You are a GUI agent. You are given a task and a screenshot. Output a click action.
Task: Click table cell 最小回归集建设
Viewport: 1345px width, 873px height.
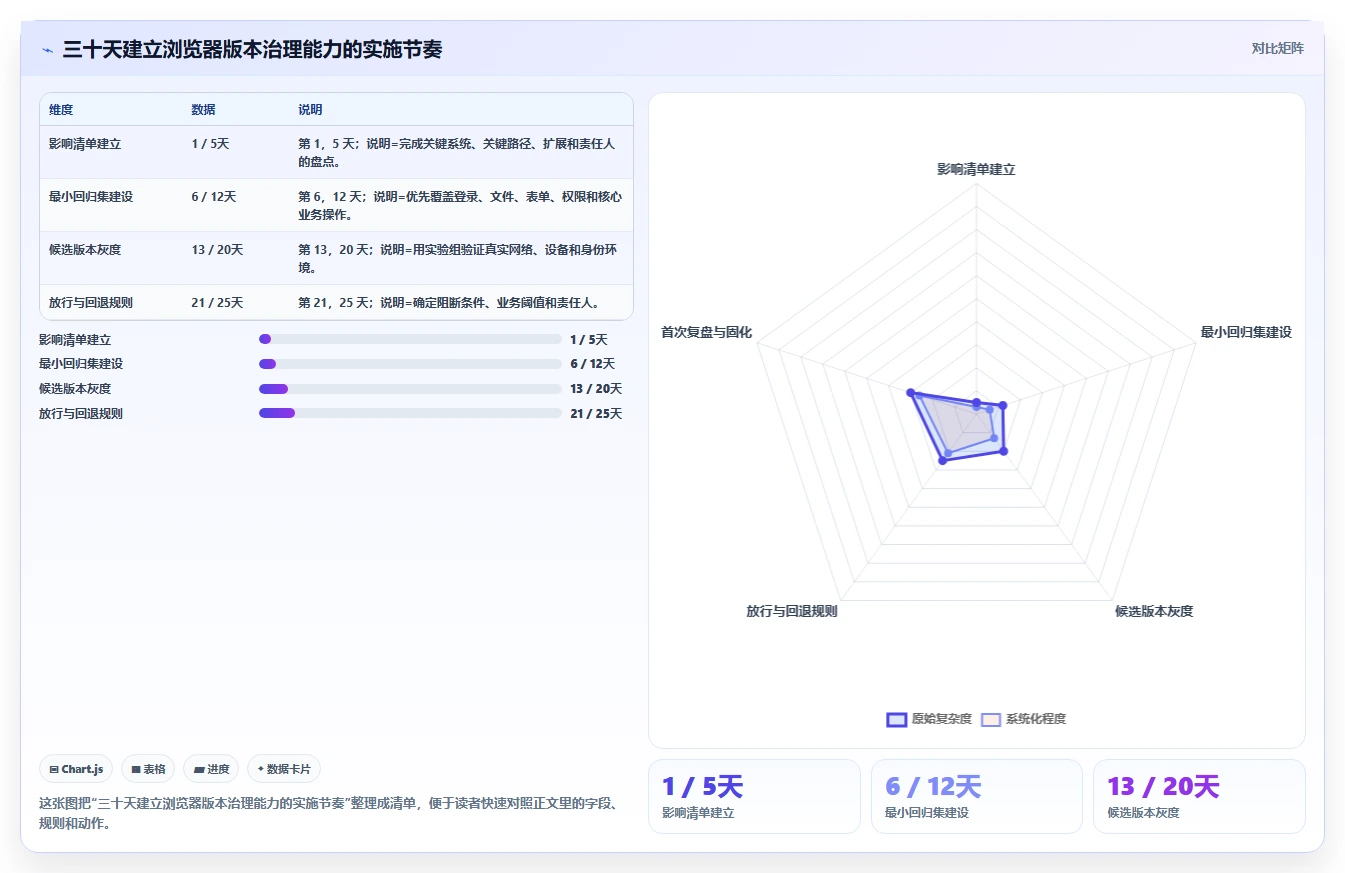[91, 197]
